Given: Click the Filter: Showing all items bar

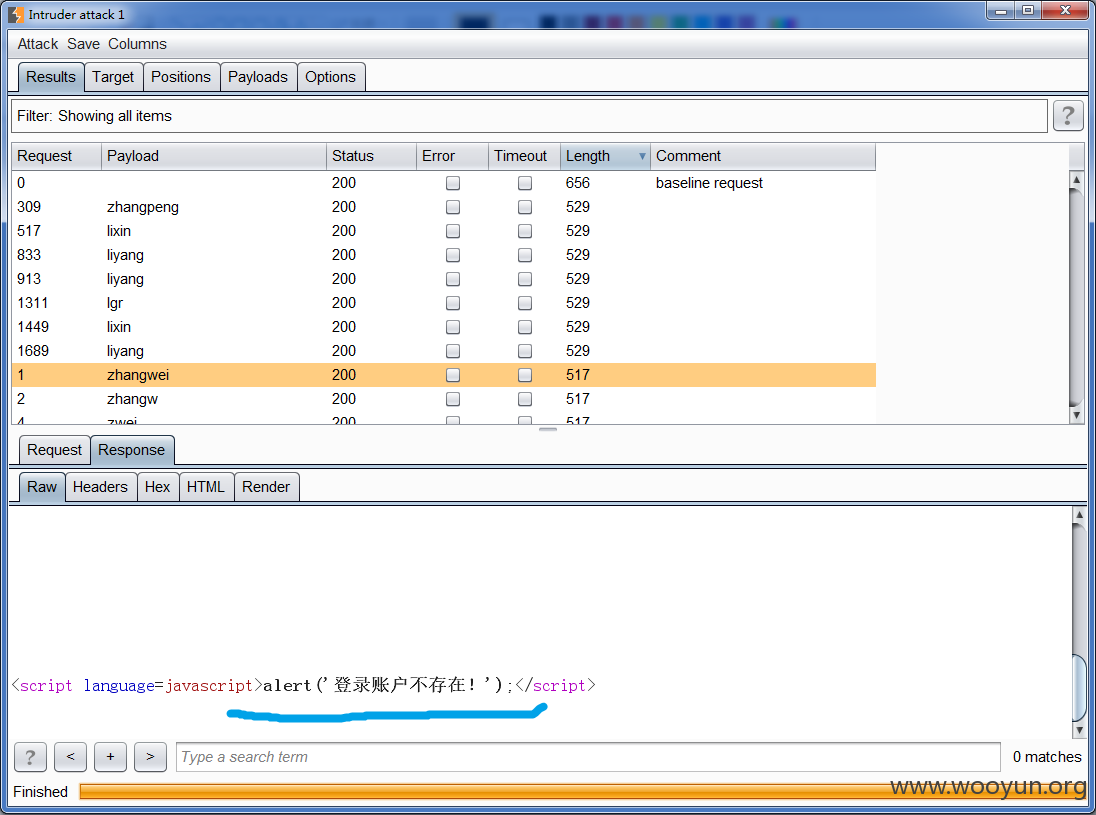Looking at the screenshot, I should pos(529,116).
